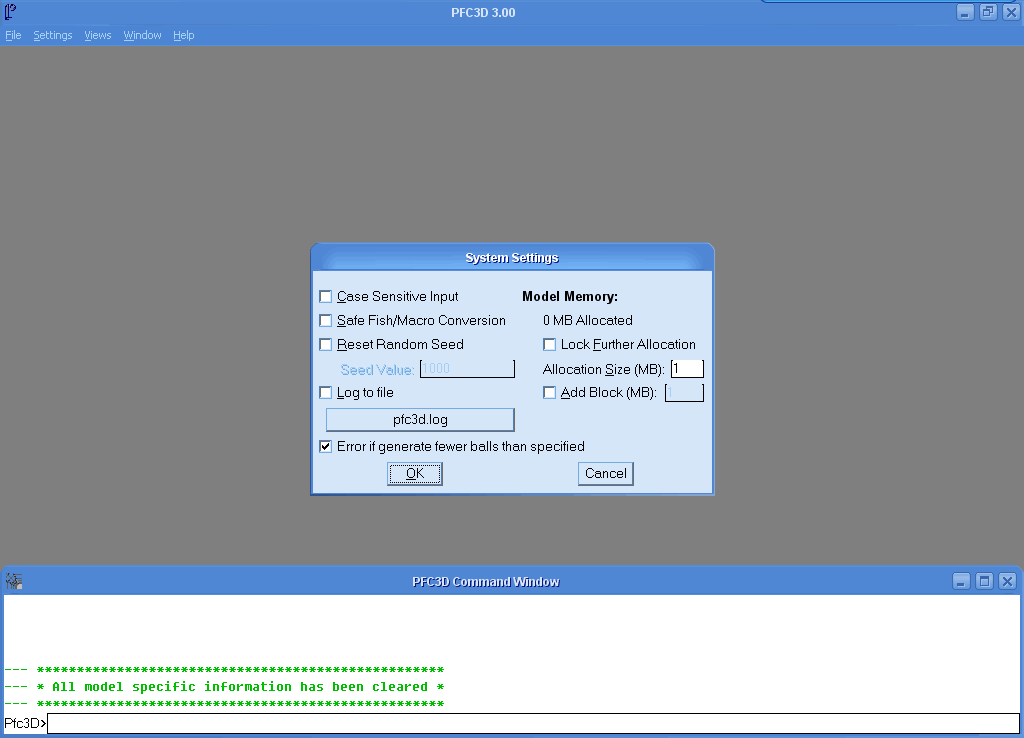Screen dimensions: 1024x738
Task: Click 'All model specific information has been cleared' line
Action: 240,687
